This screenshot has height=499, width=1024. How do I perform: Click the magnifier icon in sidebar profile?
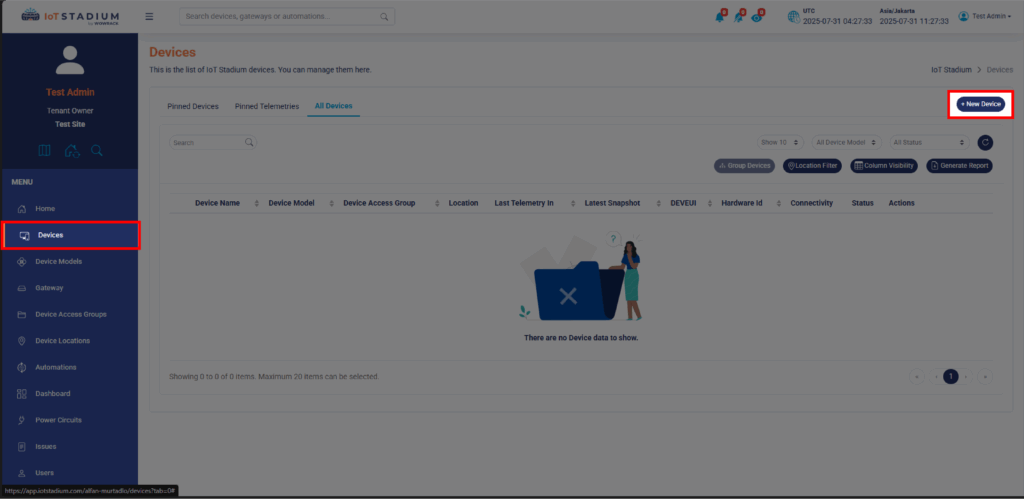pos(97,151)
